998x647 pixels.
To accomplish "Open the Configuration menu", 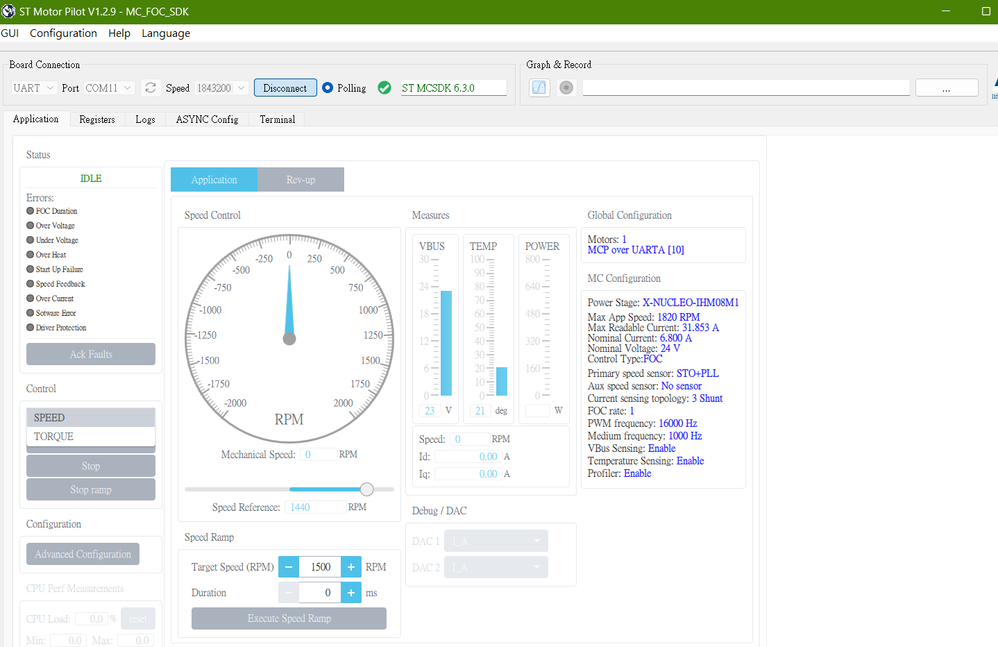I will click(63, 33).
